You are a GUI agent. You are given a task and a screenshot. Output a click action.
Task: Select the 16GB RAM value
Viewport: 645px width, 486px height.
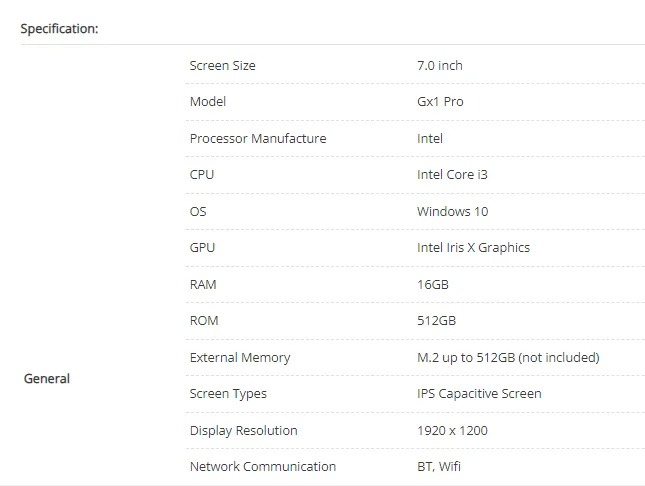pyautogui.click(x=433, y=284)
